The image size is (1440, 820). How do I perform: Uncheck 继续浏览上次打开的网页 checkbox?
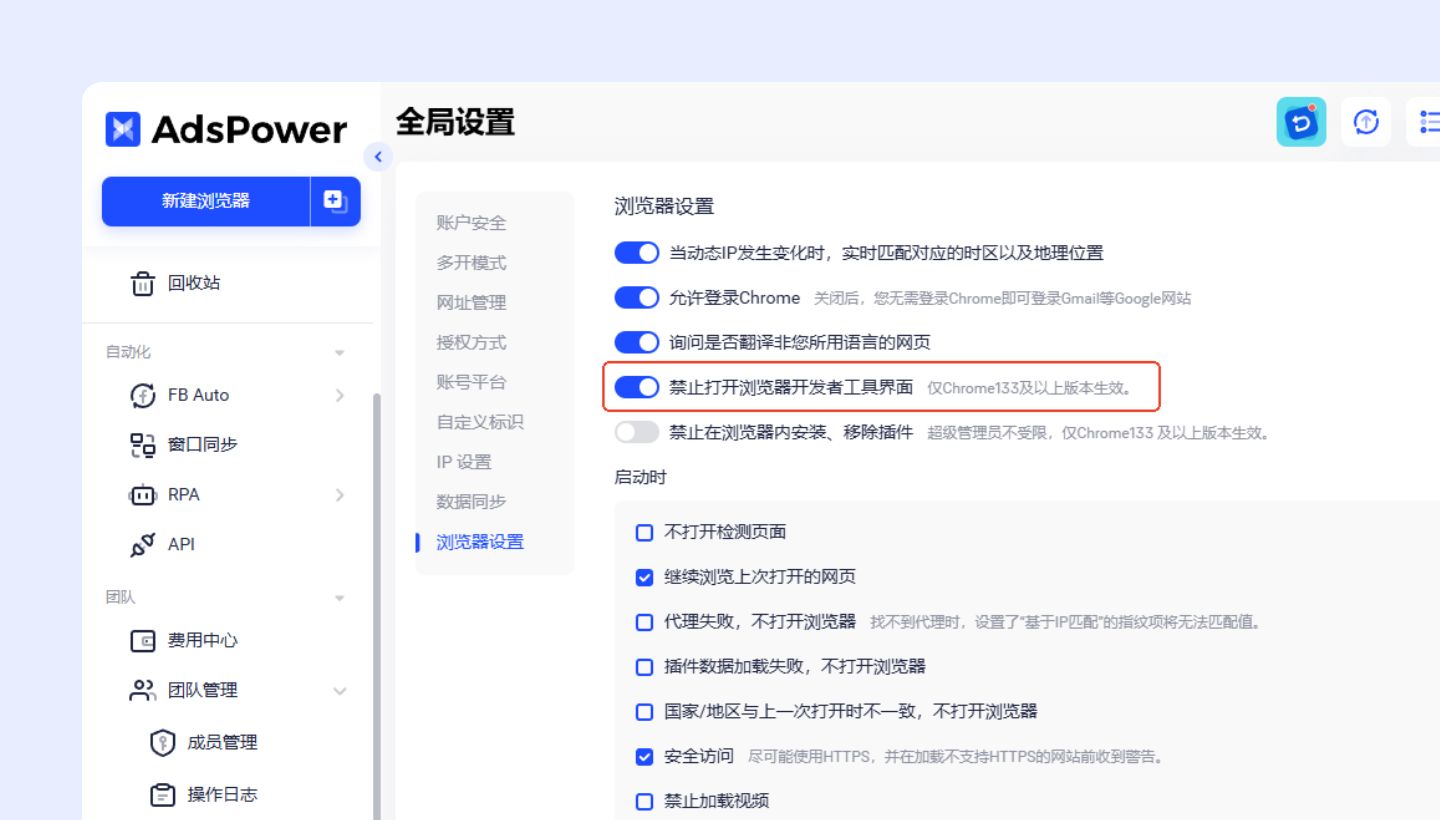click(645, 577)
